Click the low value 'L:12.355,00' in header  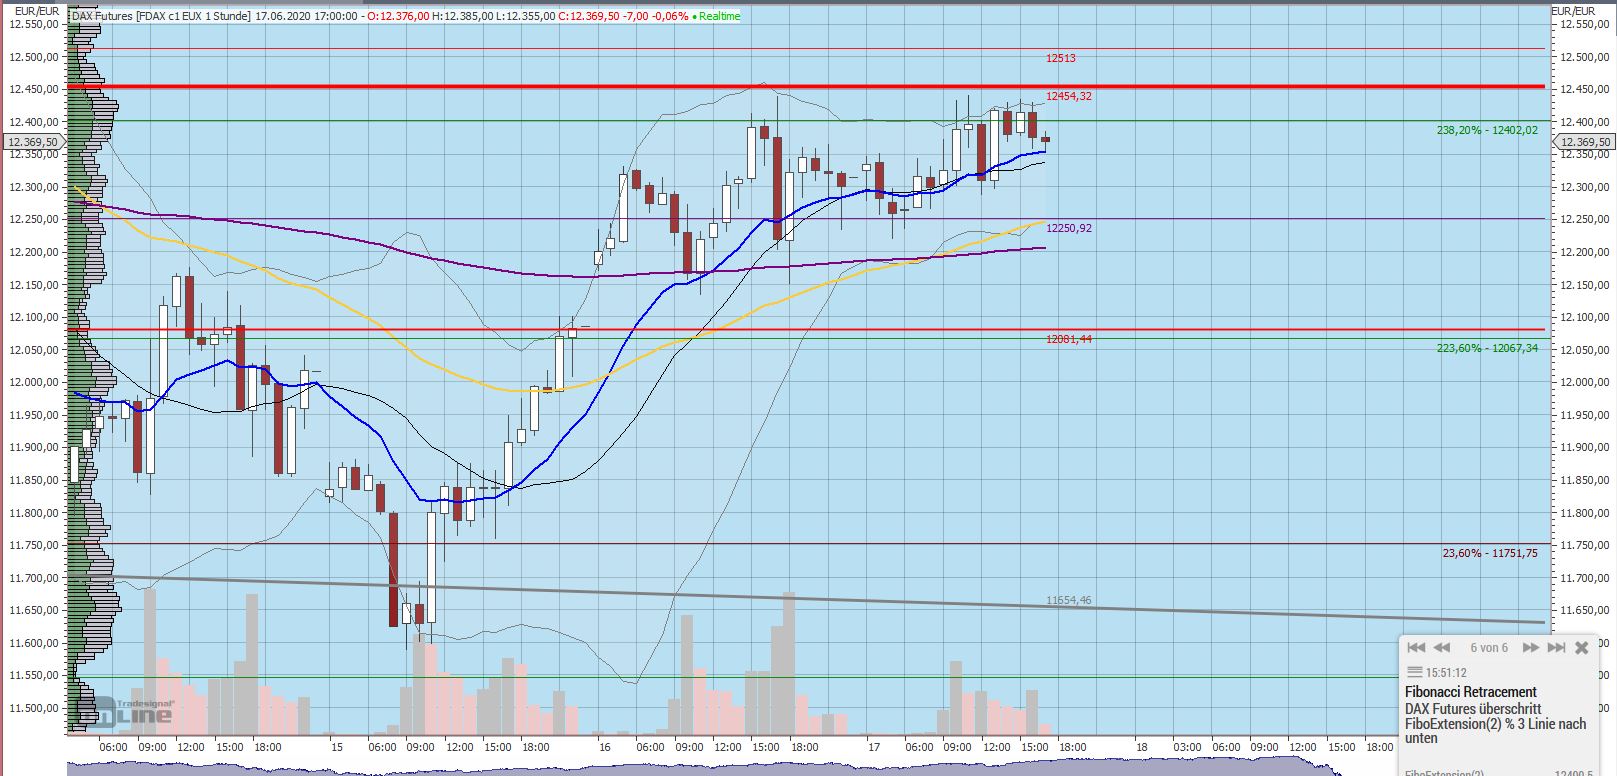(525, 16)
